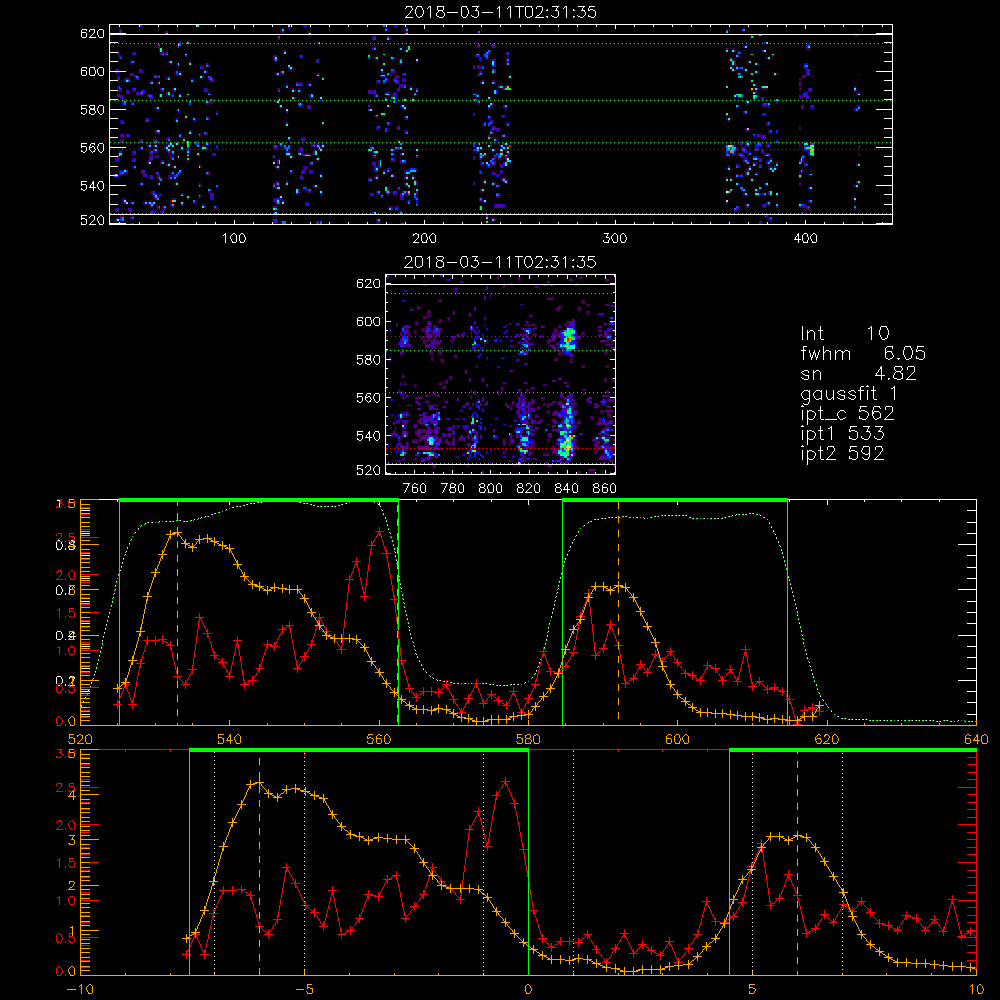This screenshot has height=1000, width=1000.
Task: Click the middle plot title 2018-03-11T02:31:35
Action: click(x=500, y=262)
